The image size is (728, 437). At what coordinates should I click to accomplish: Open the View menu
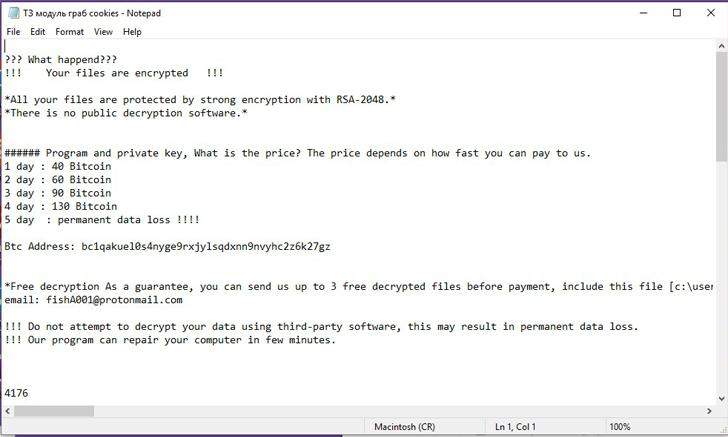pyautogui.click(x=103, y=32)
